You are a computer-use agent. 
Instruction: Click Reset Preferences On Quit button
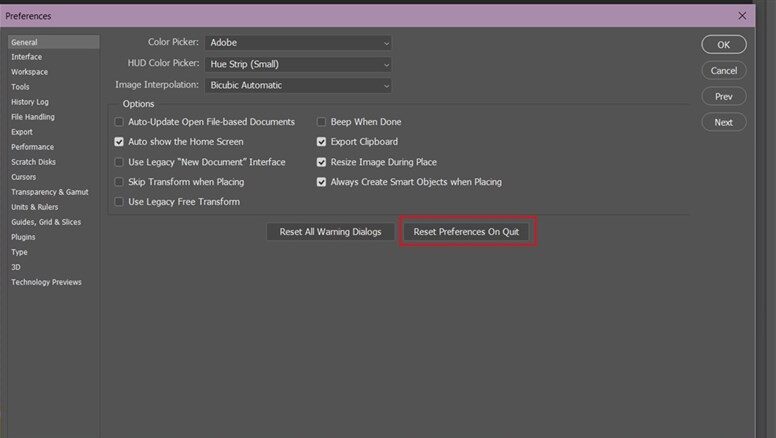click(x=465, y=232)
